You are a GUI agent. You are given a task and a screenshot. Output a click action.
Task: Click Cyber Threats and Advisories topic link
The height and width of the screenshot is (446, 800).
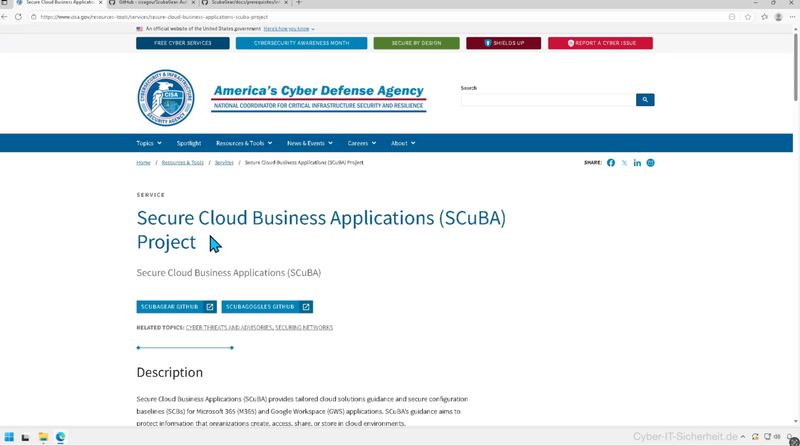tap(229, 328)
